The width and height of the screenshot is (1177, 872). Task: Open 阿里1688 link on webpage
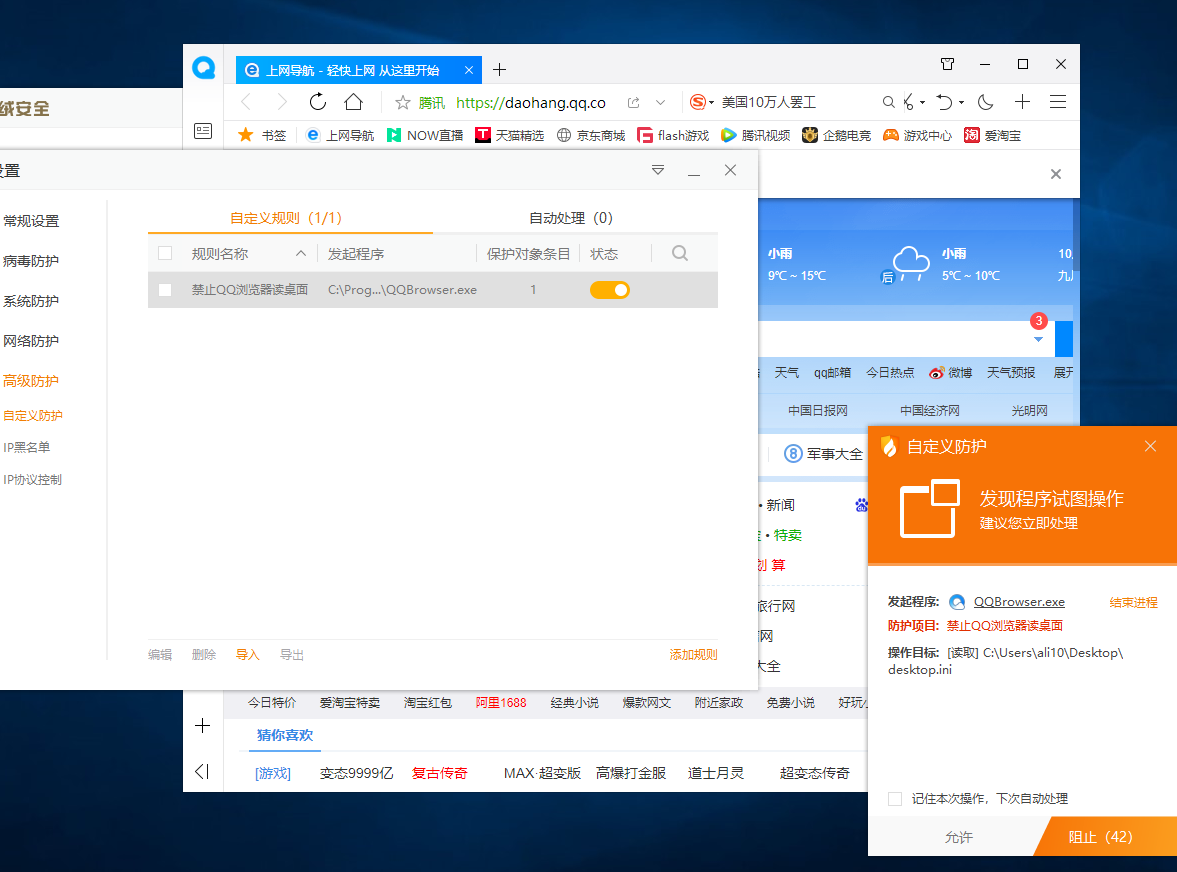(501, 703)
